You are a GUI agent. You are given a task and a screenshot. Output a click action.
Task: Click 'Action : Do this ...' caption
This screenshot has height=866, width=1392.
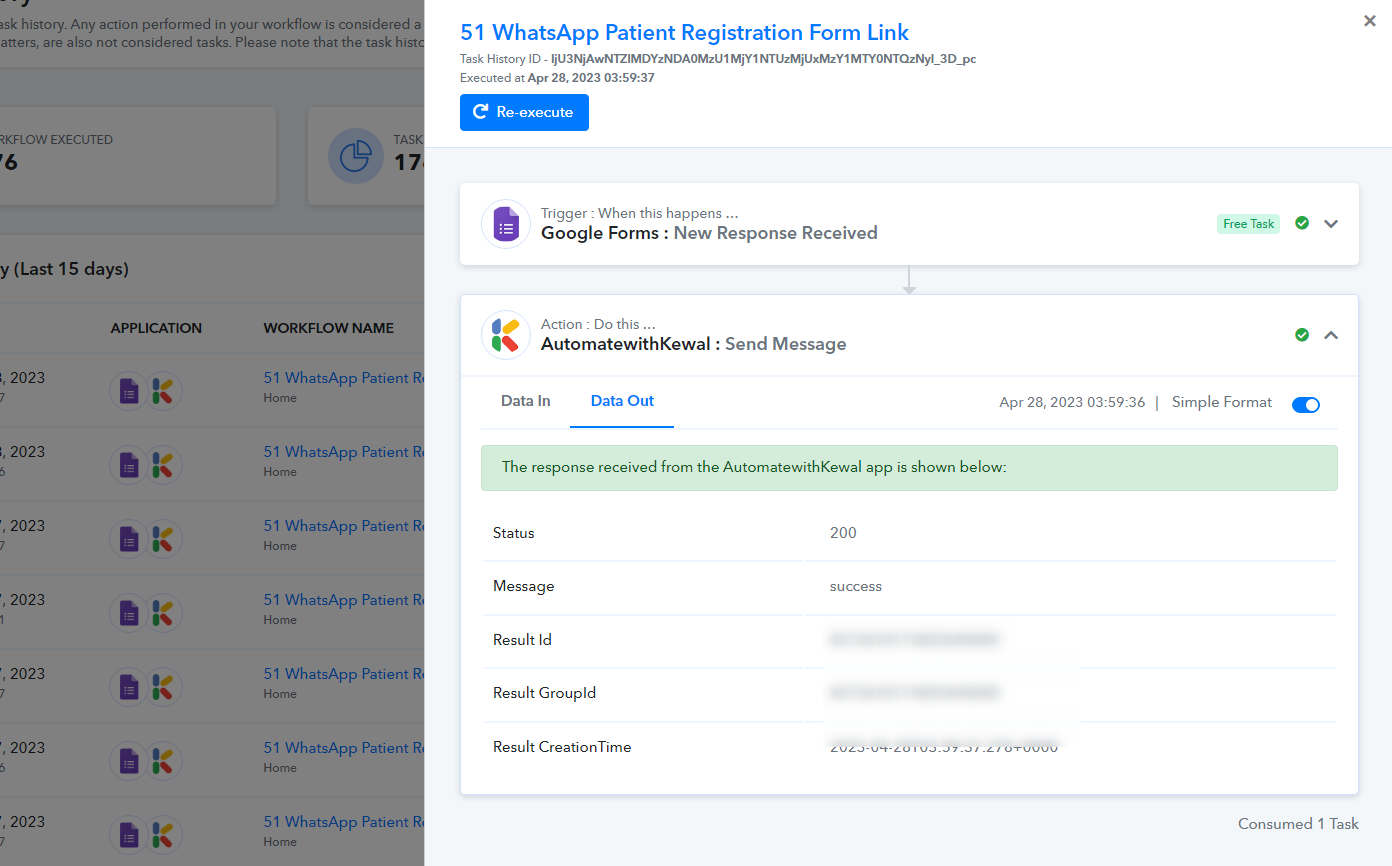pos(598,324)
